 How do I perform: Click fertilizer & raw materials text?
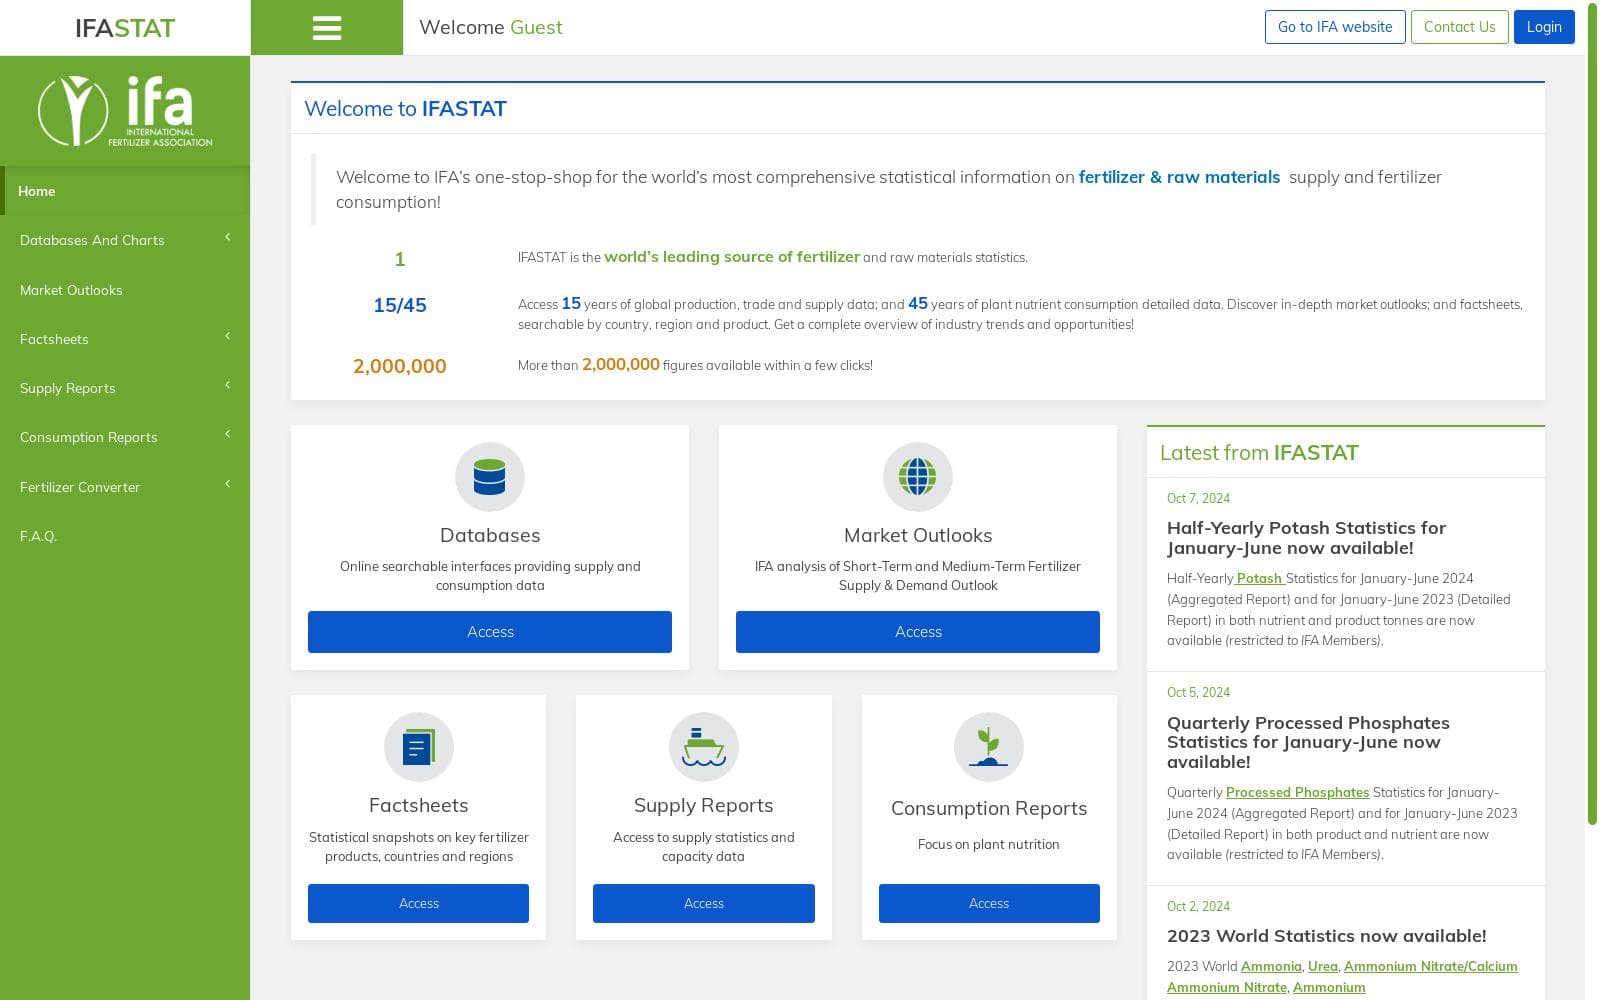1179,177
